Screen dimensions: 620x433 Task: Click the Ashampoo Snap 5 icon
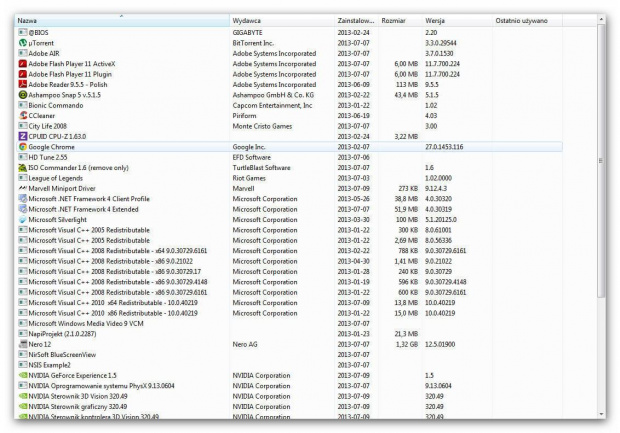pos(23,95)
